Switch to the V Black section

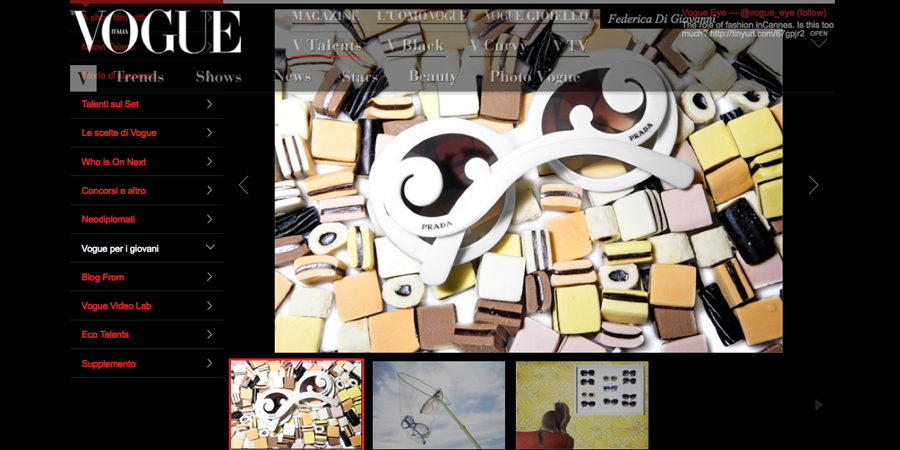[x=416, y=45]
